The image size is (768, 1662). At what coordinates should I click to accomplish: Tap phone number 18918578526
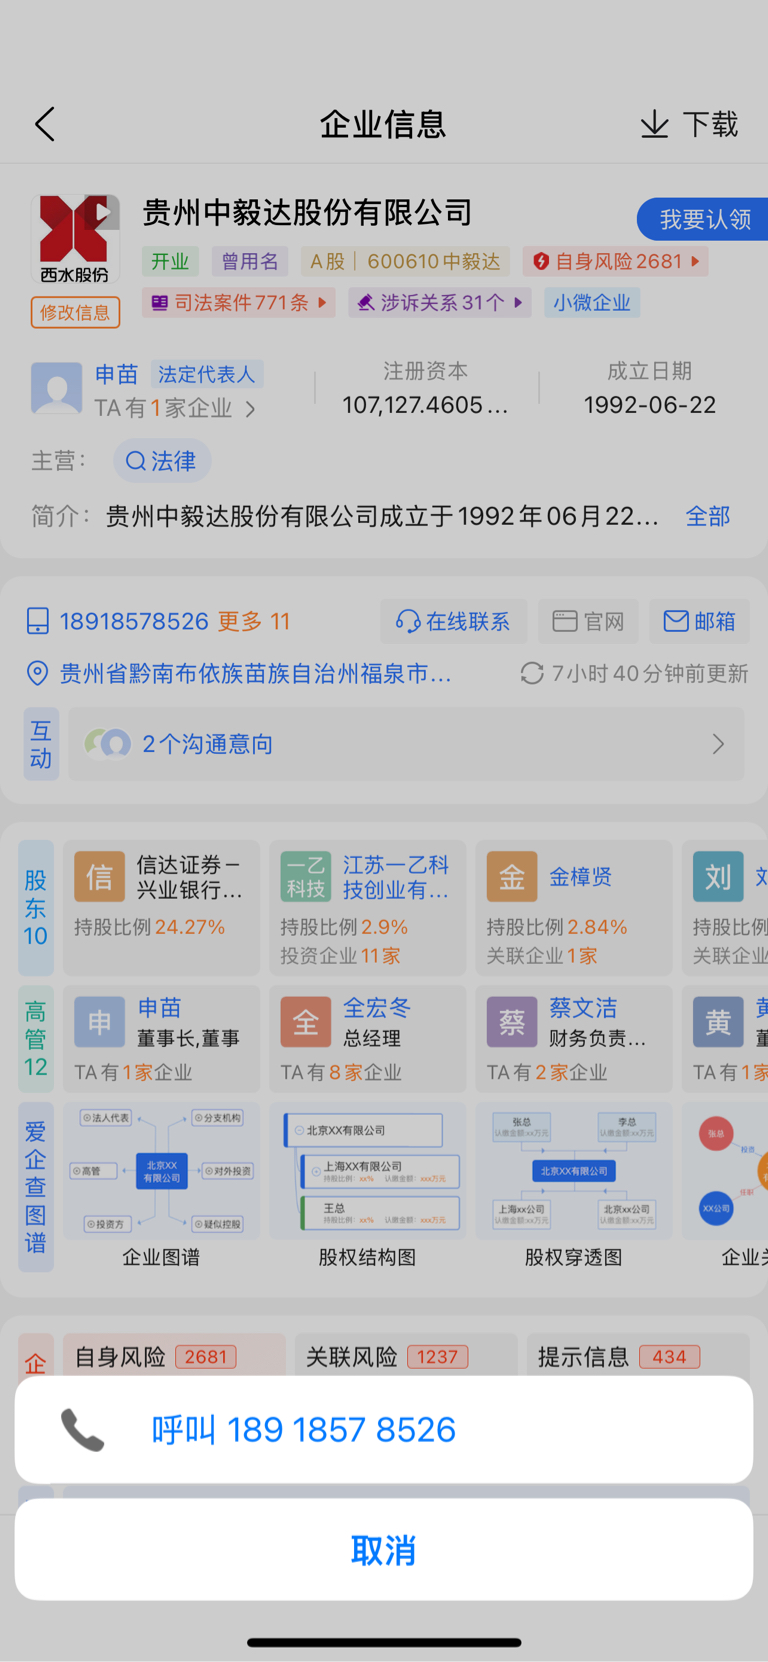pyautogui.click(x=134, y=621)
